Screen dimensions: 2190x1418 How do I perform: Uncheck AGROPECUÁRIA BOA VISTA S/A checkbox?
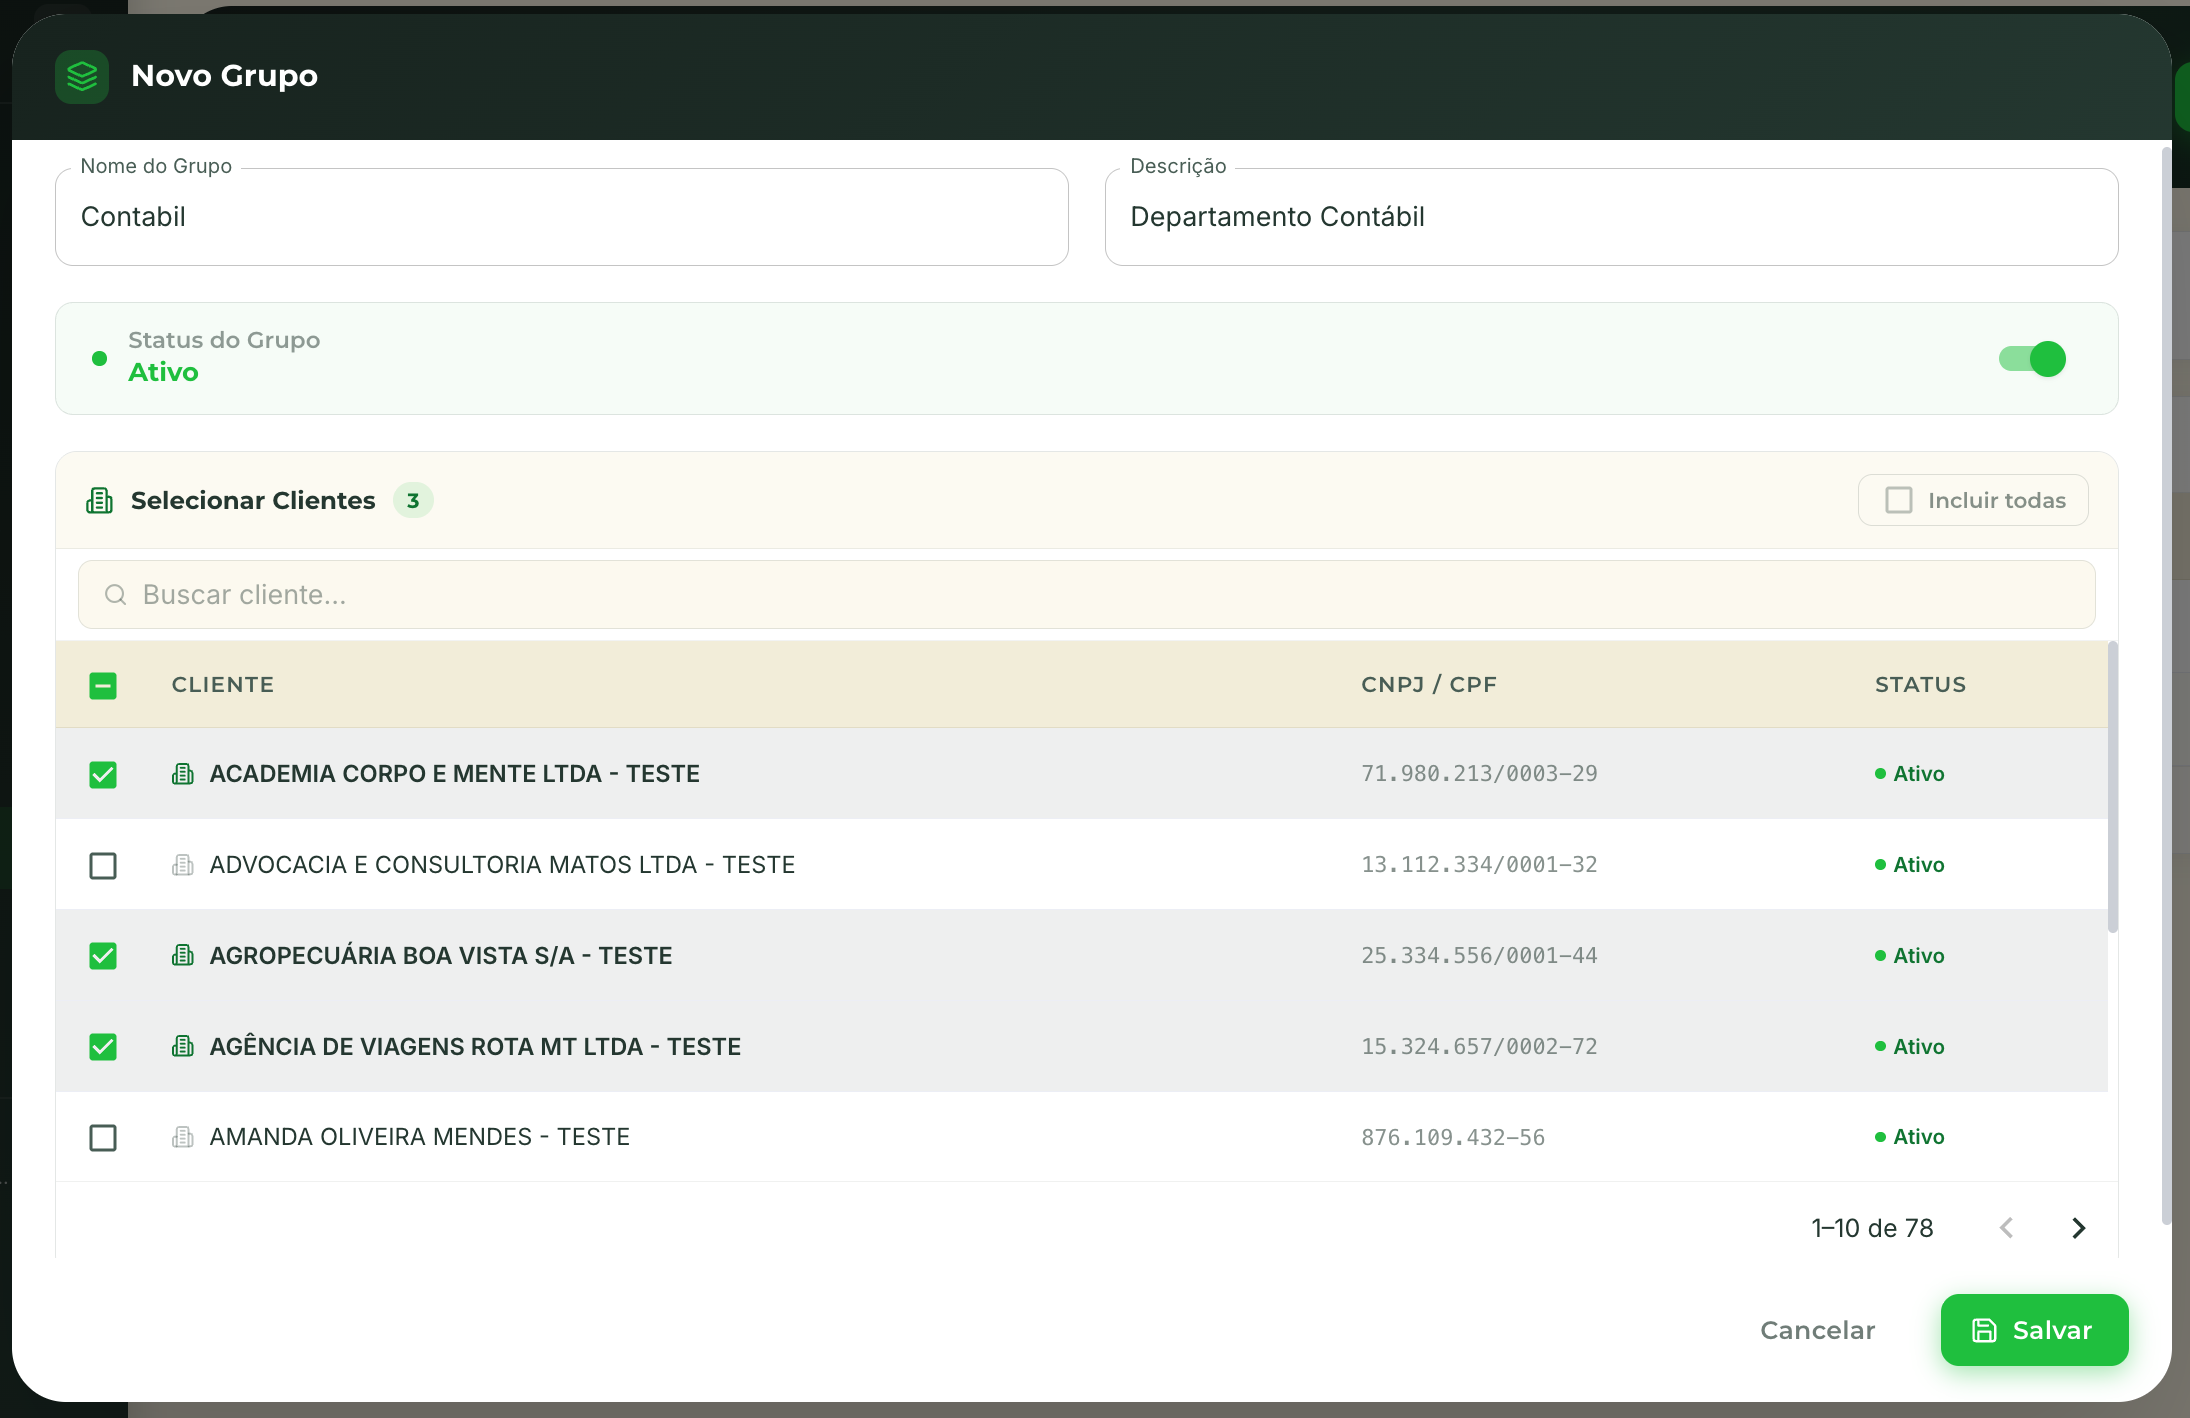tap(103, 956)
